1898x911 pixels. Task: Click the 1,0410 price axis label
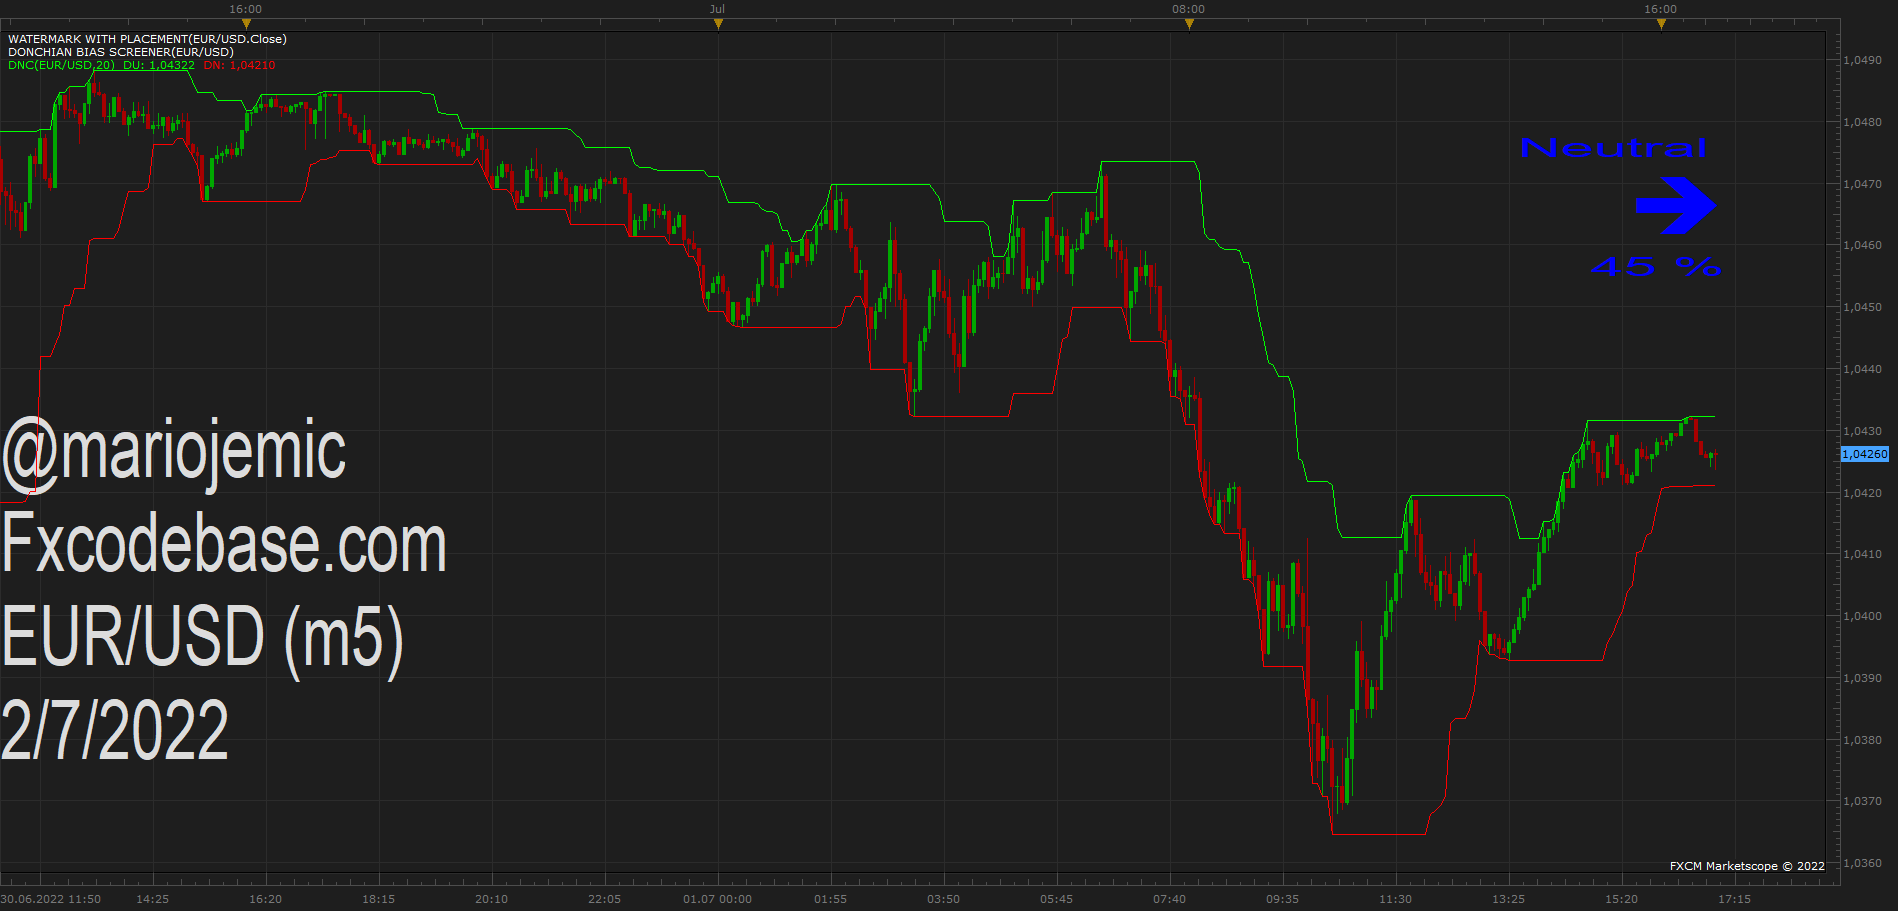tap(1862, 554)
